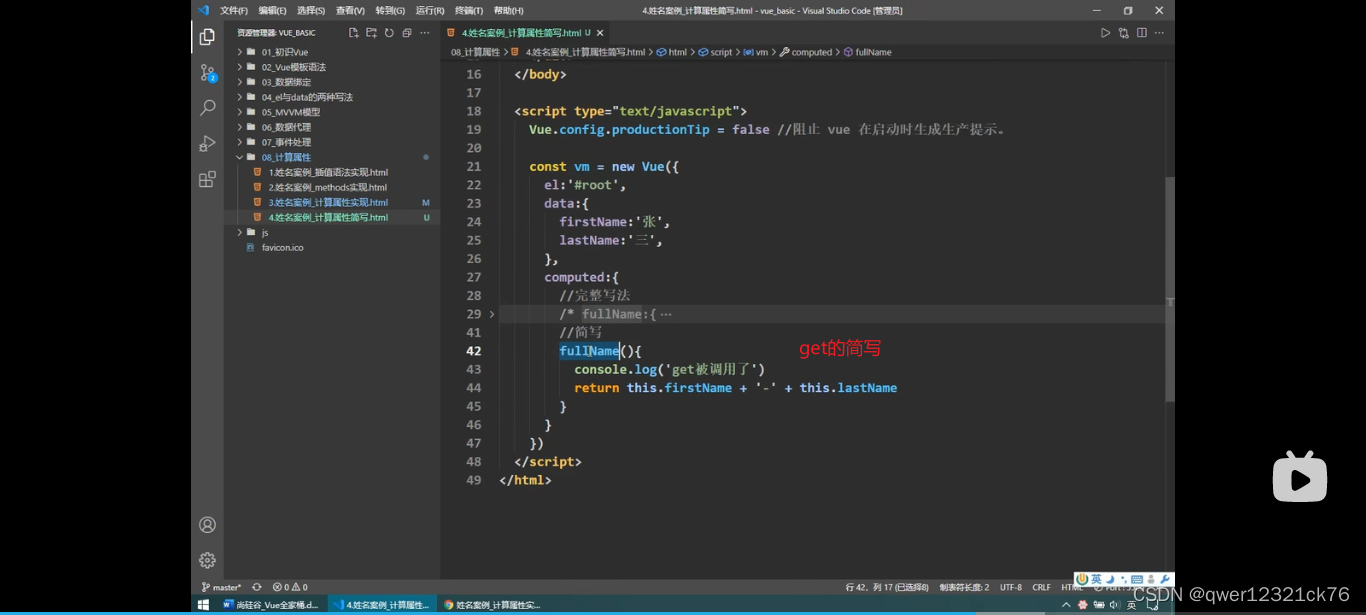Open the 编辑(E) menu
Viewport: 1366px width, 615px height.
pyautogui.click(x=272, y=10)
